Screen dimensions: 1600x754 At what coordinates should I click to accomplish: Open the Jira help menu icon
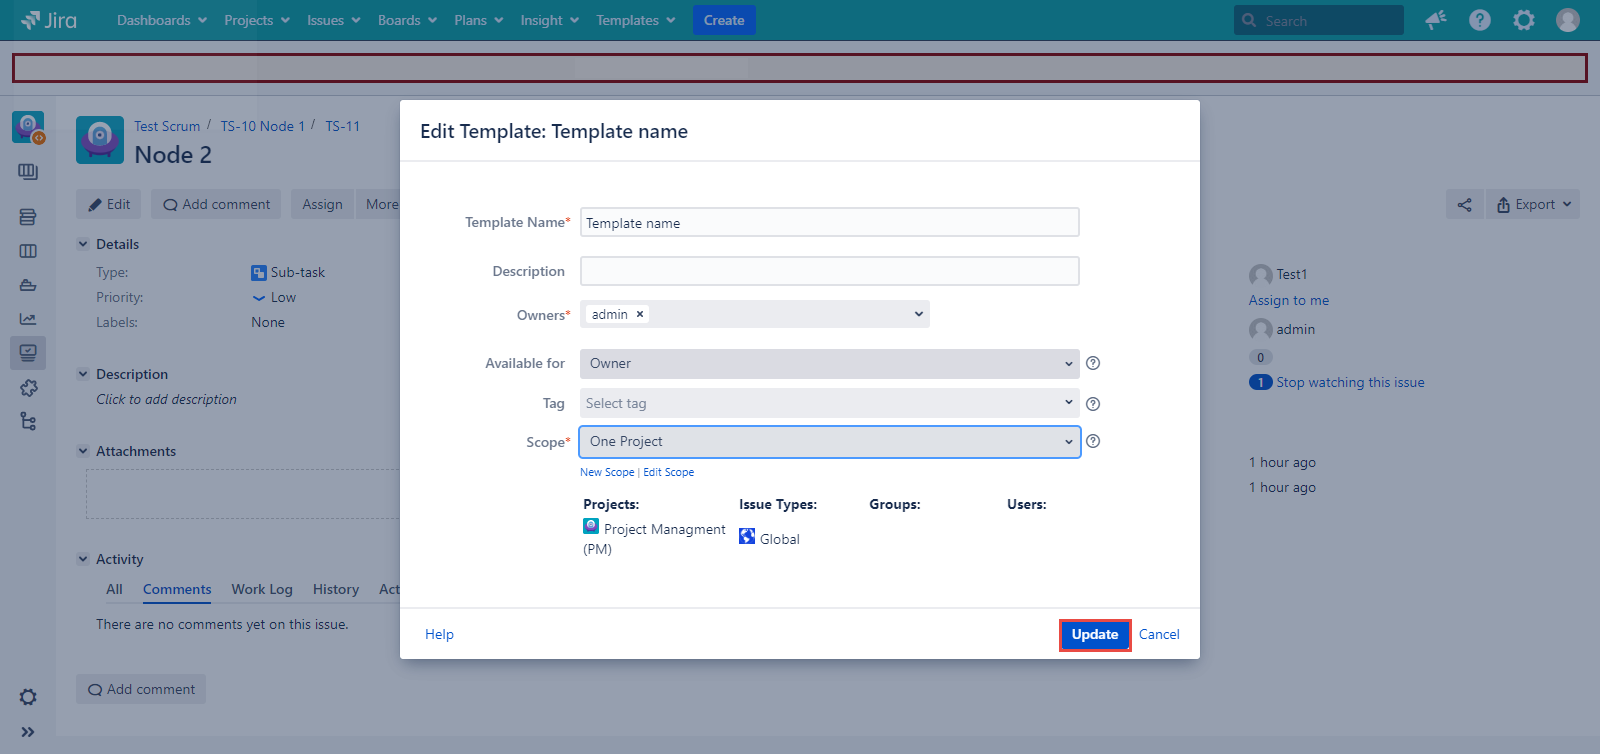1480,20
